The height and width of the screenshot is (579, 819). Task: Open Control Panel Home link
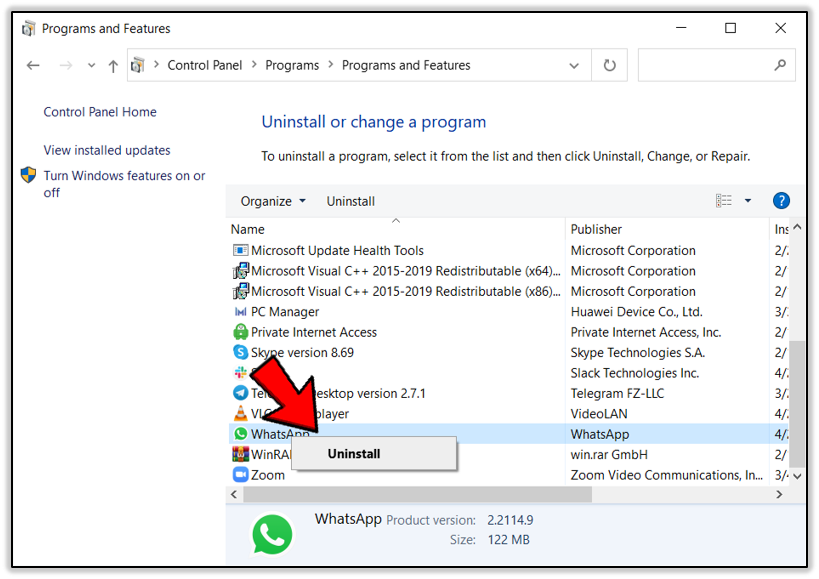pos(100,112)
